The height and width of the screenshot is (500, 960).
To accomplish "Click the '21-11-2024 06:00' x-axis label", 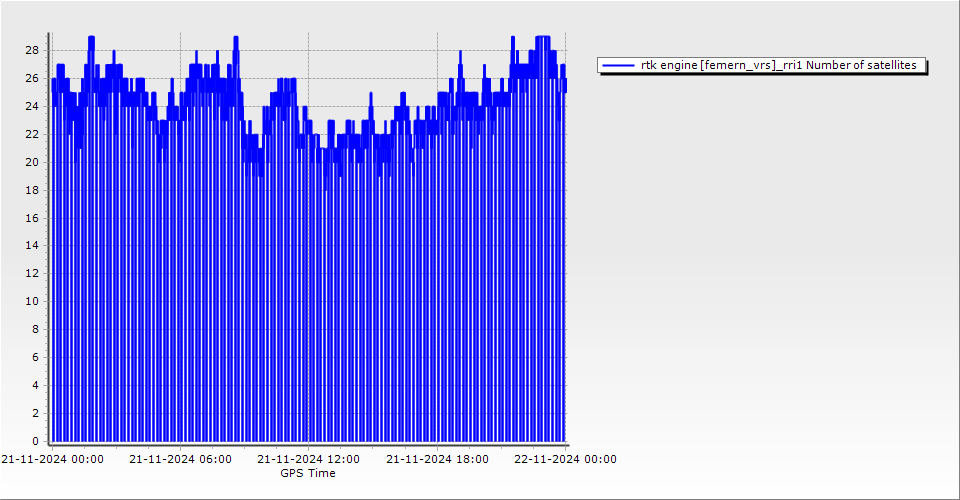I will point(180,459).
